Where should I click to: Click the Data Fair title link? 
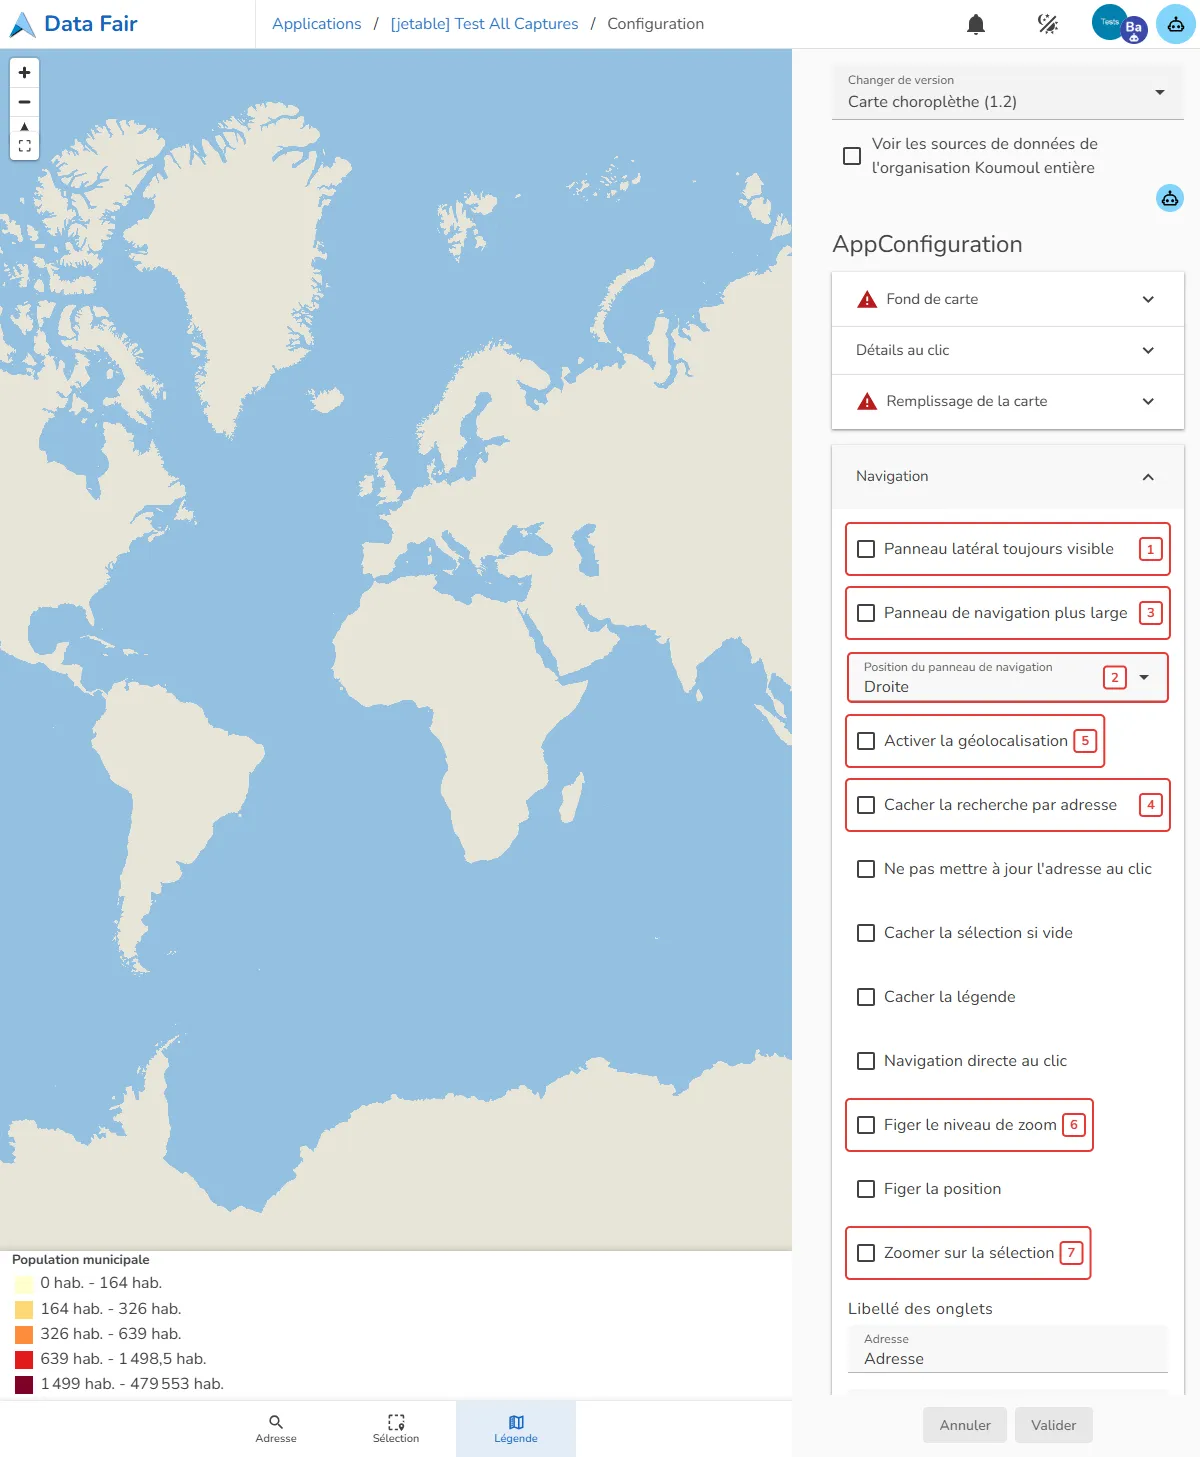coord(91,24)
